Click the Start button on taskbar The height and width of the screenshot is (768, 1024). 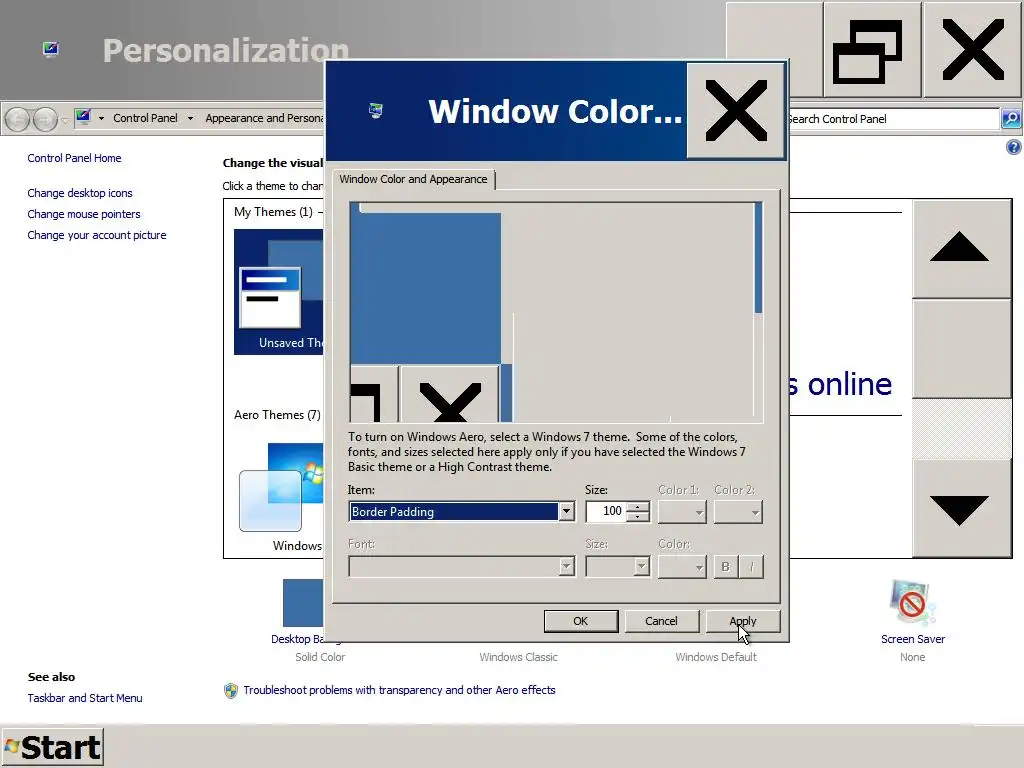click(x=52, y=747)
